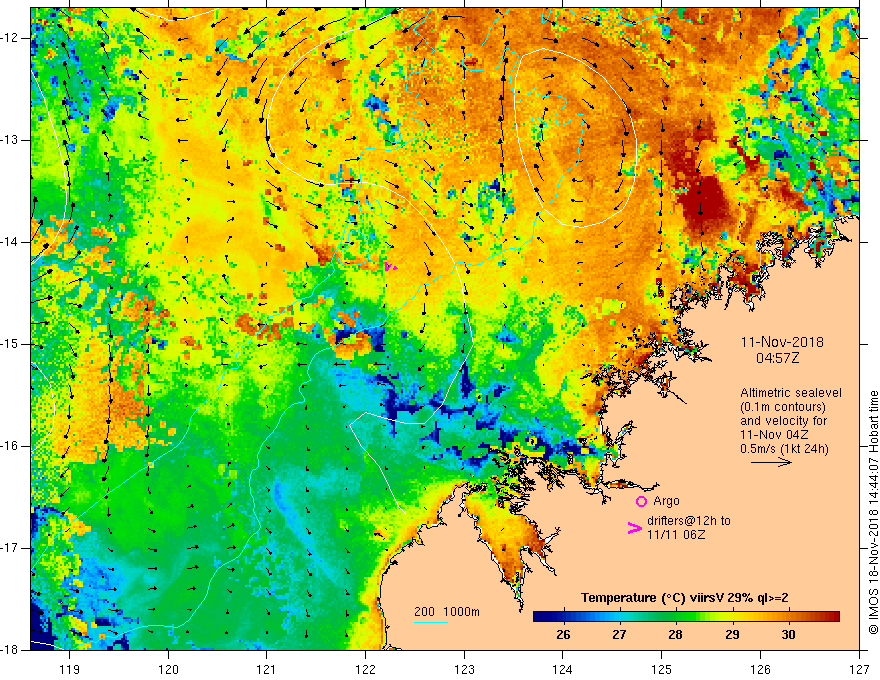
Task: Click the longitude label 124
Action: [563, 669]
